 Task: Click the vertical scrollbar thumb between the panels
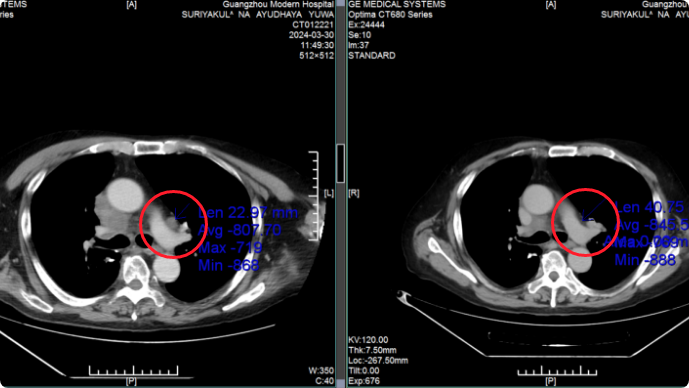coord(340,163)
